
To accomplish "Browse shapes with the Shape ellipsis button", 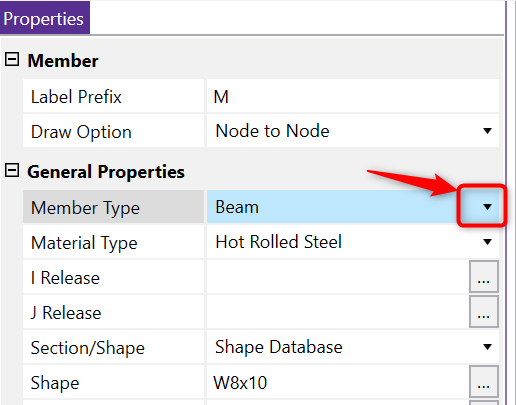I will pos(484,382).
